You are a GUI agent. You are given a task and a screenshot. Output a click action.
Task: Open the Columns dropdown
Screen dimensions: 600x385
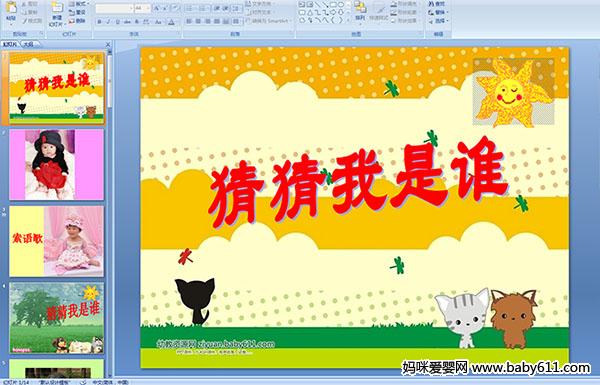coord(236,21)
